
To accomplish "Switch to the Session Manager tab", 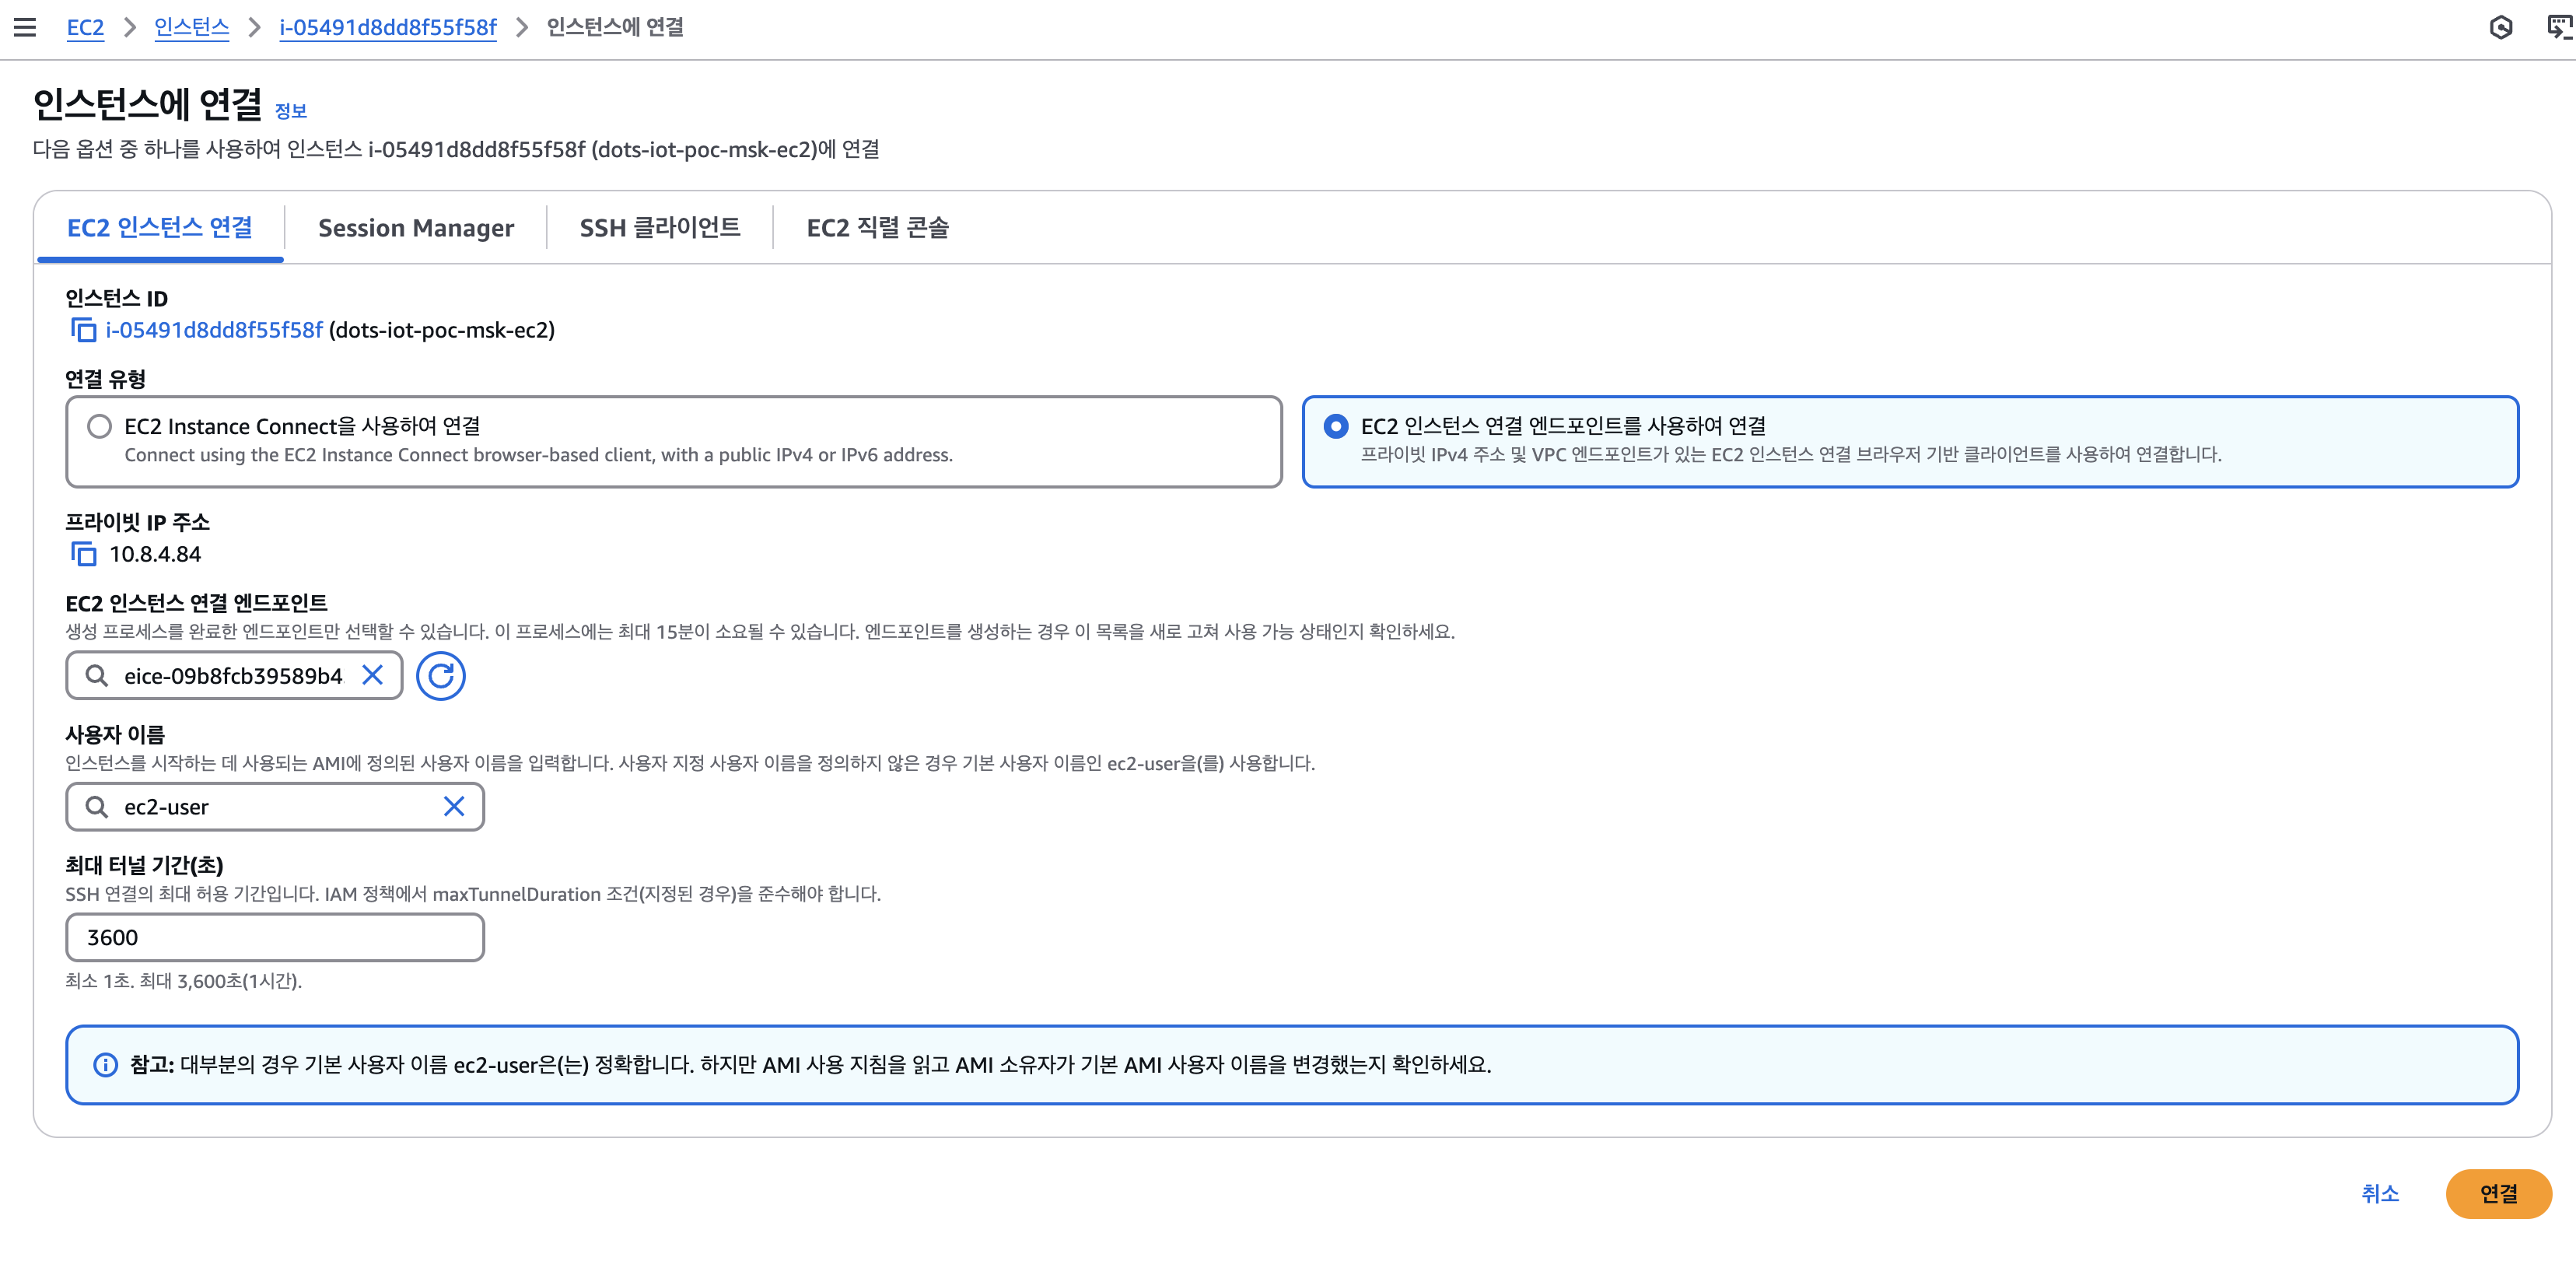I will pyautogui.click(x=415, y=228).
